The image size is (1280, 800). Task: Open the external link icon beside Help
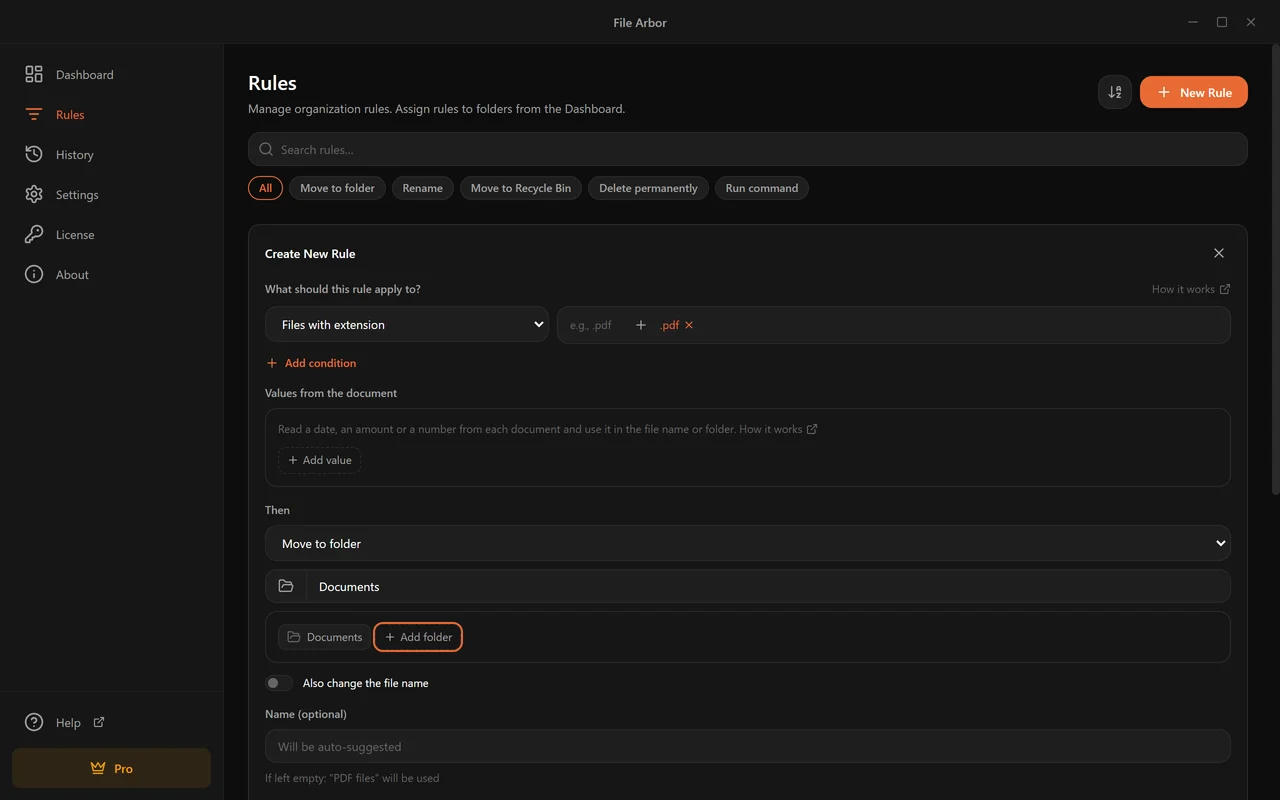pyautogui.click(x=99, y=722)
